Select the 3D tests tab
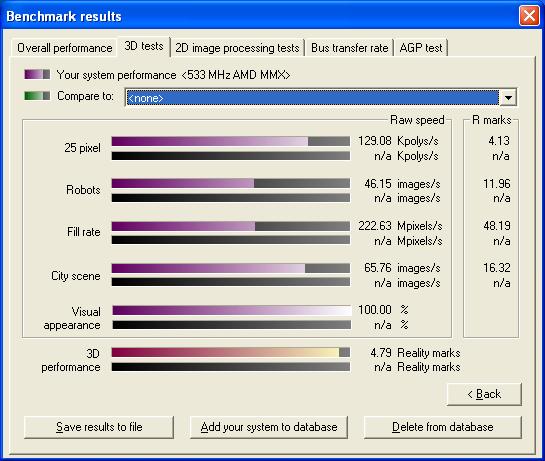This screenshot has height=461, width=545. (x=144, y=46)
